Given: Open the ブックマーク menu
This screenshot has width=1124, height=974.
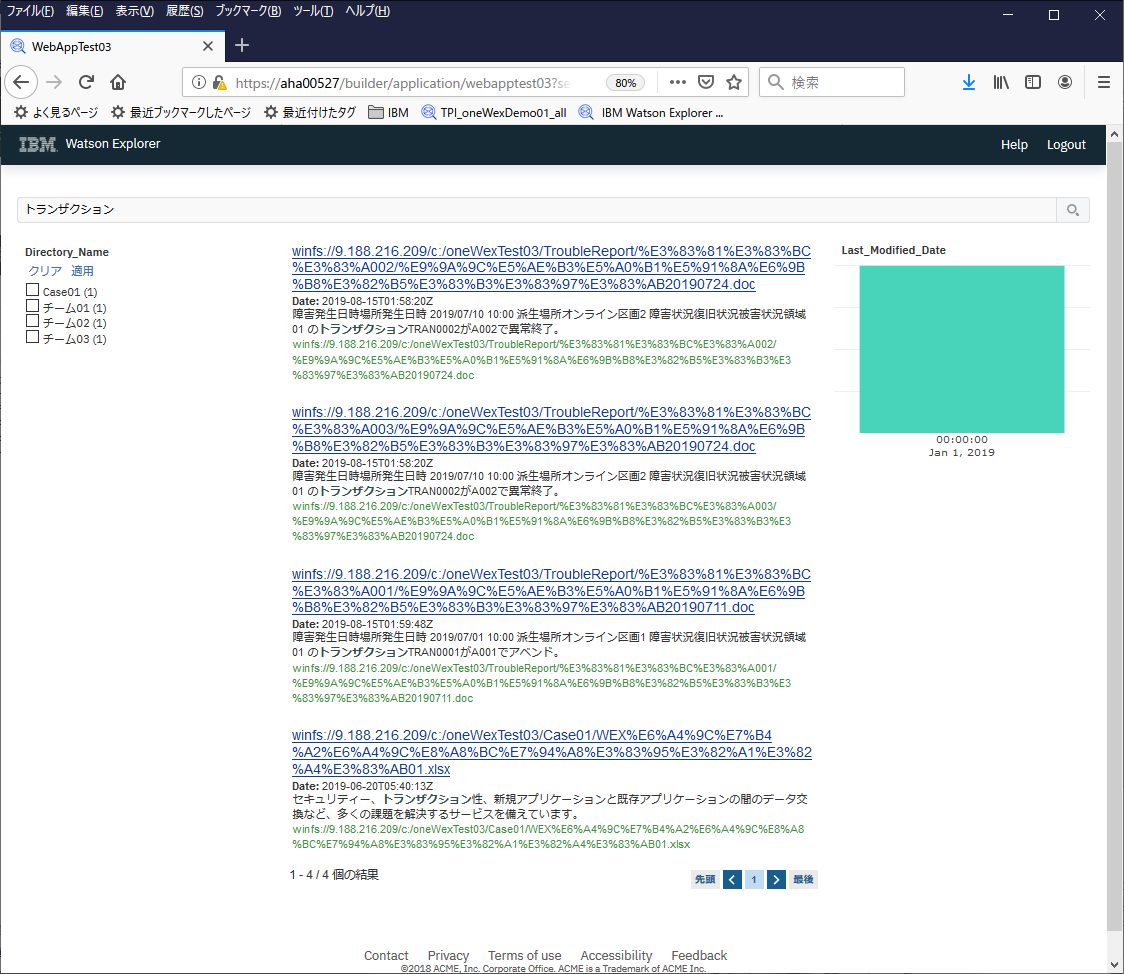Looking at the screenshot, I should pos(248,11).
